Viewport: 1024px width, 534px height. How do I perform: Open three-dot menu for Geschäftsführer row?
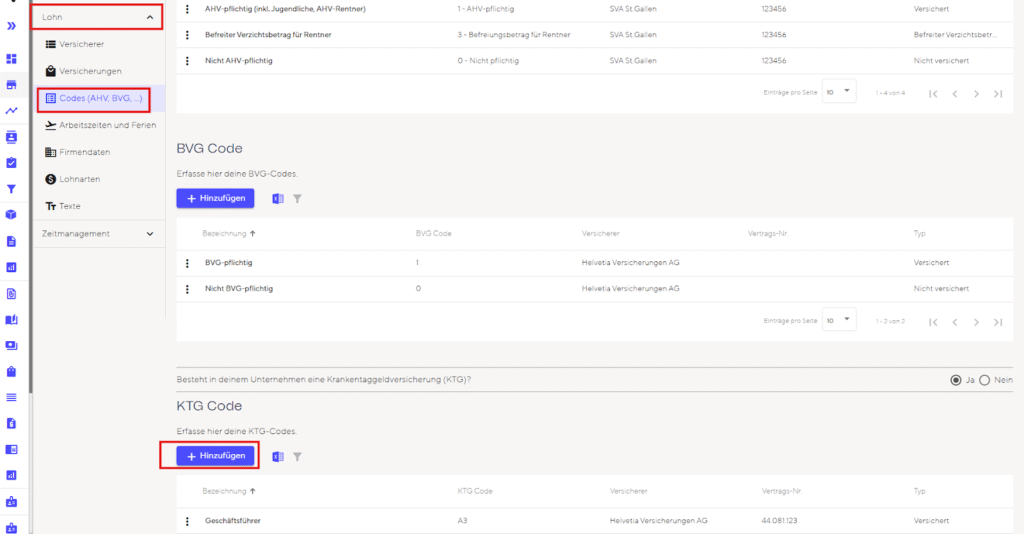[187, 521]
